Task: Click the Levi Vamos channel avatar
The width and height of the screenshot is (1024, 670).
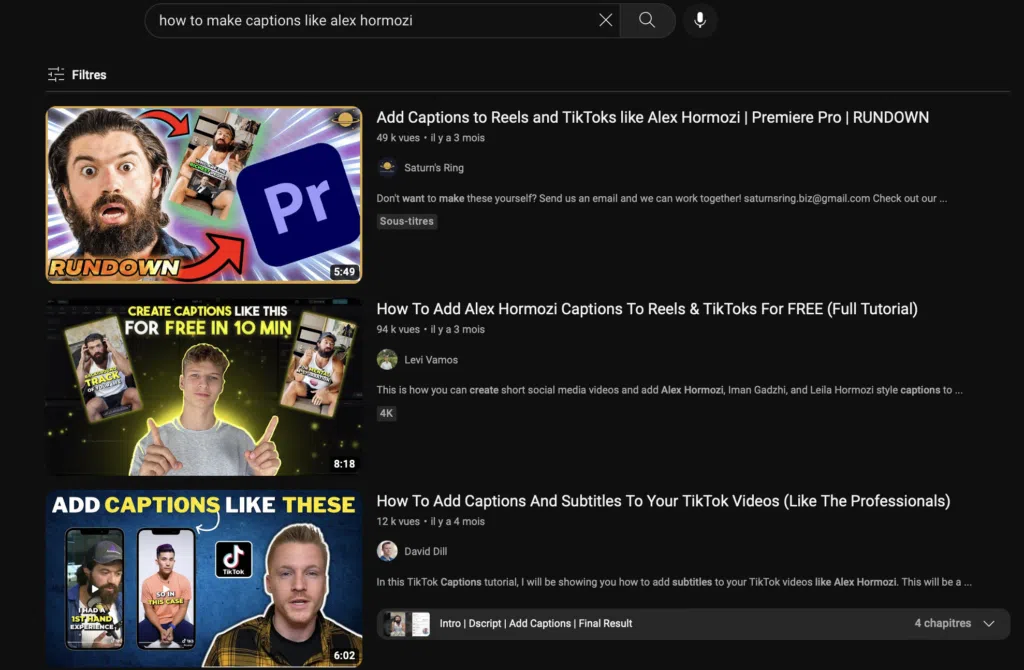Action: click(x=387, y=360)
